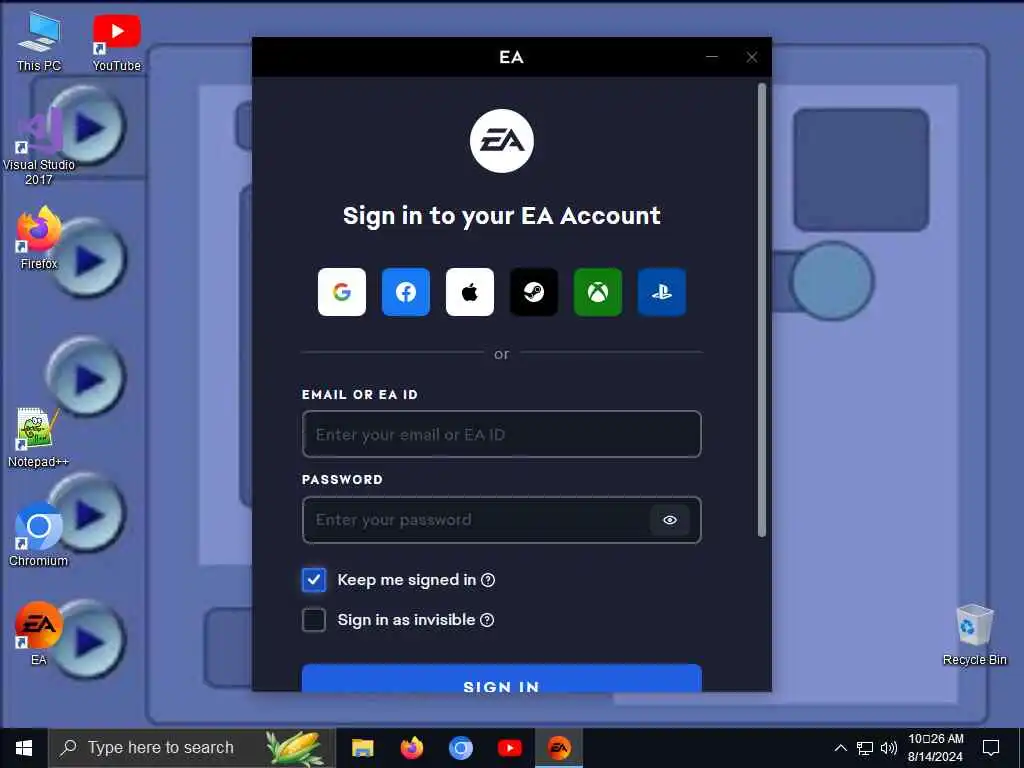
Task: Select EA desktop shortcut
Action: tap(39, 633)
